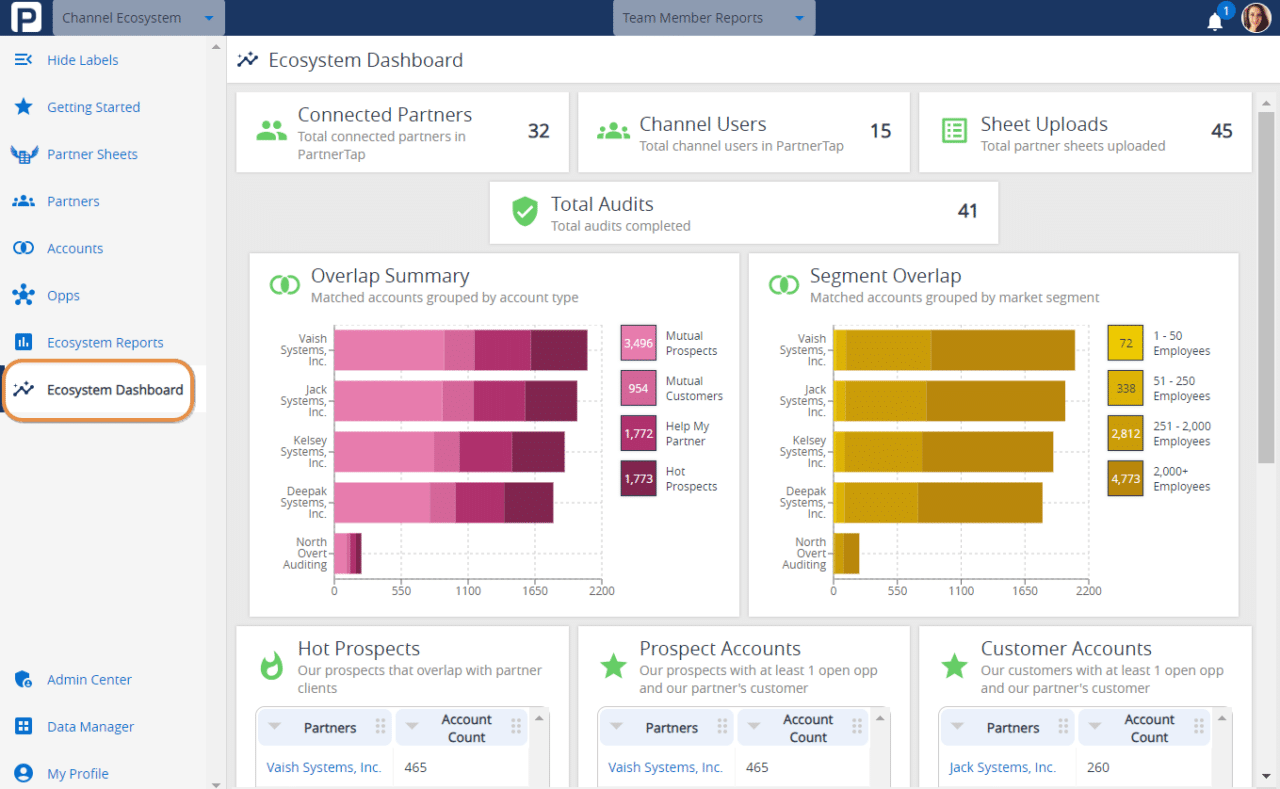Open the Team Member Reports dropdown
This screenshot has height=789, width=1280.
713,17
